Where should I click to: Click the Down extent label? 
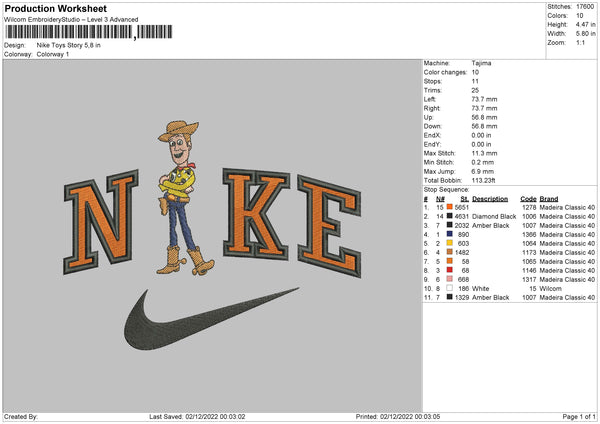(x=432, y=126)
